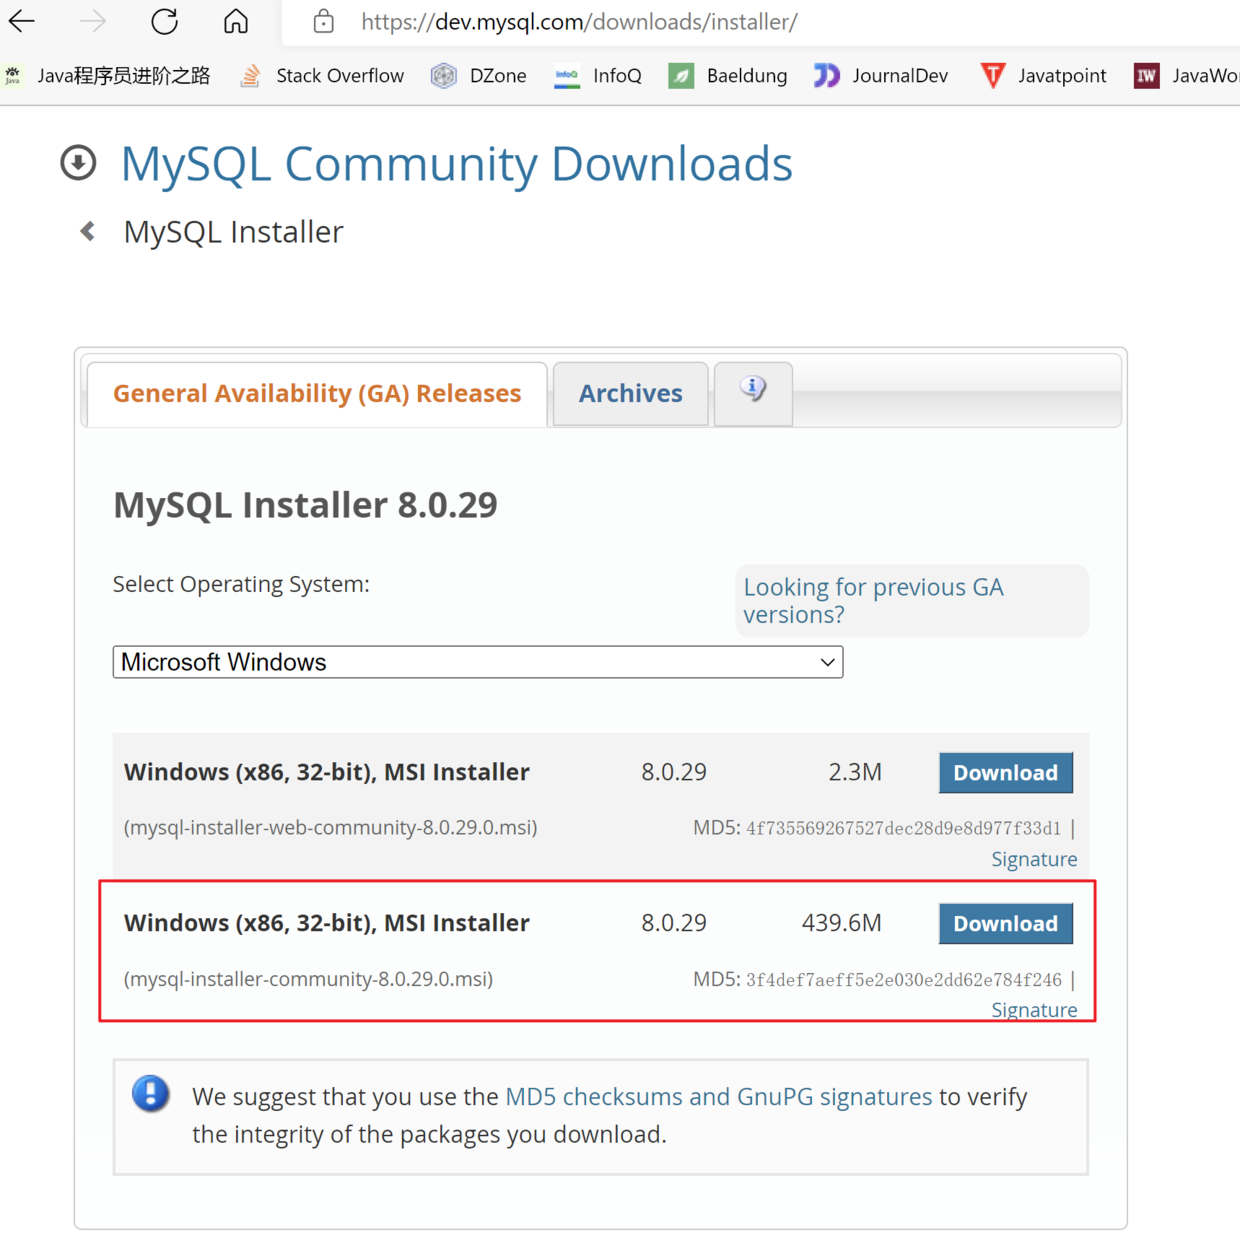Click the site lock icon in address bar
Screen dimensions: 1240x1238
(x=323, y=21)
